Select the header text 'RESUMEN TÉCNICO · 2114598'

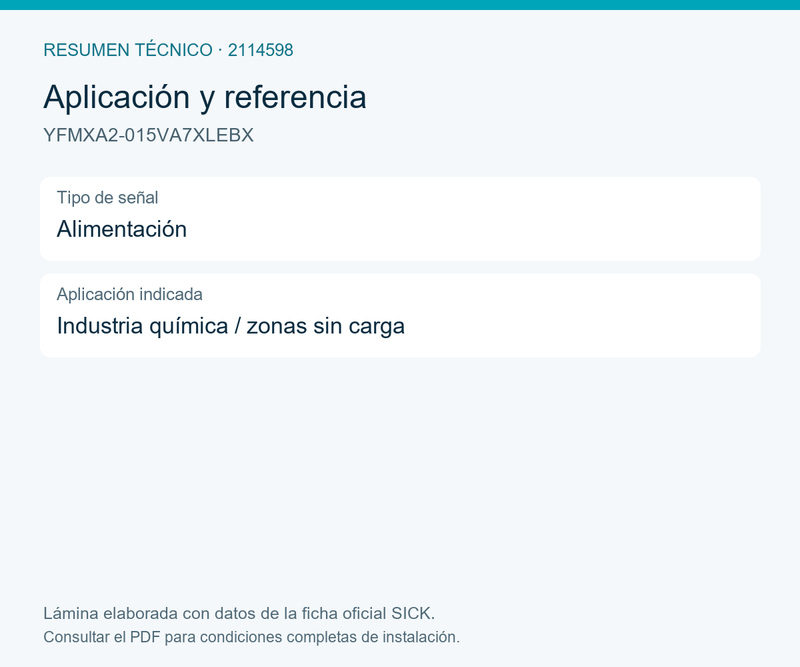[x=168, y=50]
